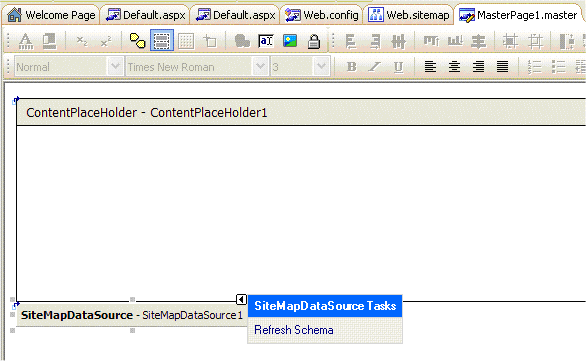Viewport: 586px width, 361px height.
Task: Collapse the SiteMapDataSource Tasks smart tag arrow
Action: tap(241, 299)
